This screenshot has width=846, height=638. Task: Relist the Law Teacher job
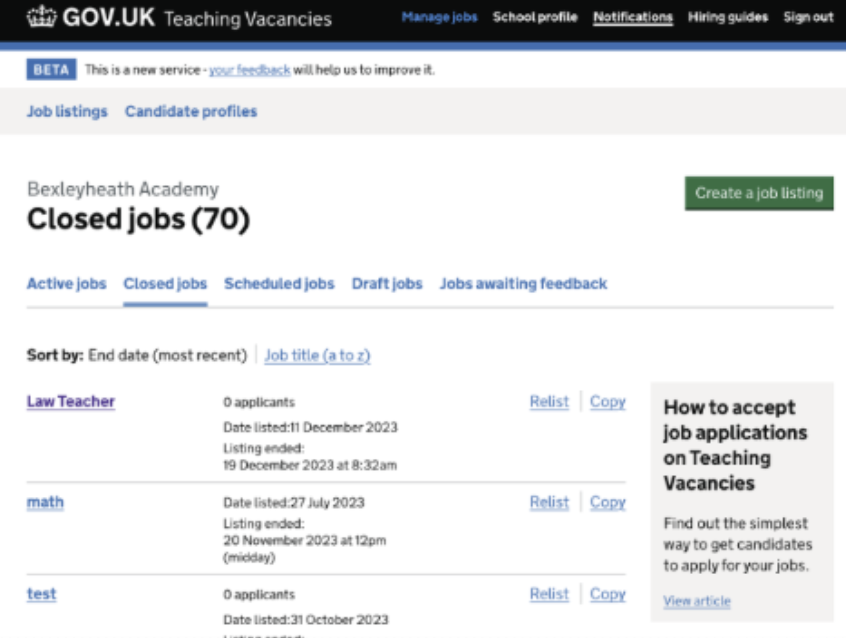(549, 402)
